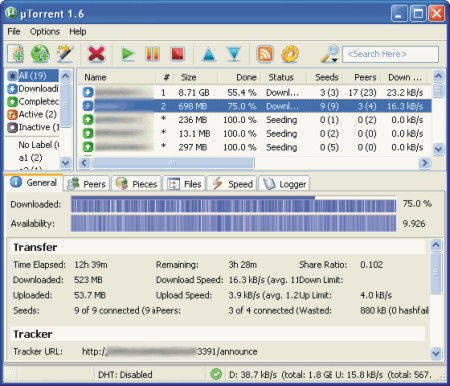Switch to the Speed tab

(x=232, y=184)
